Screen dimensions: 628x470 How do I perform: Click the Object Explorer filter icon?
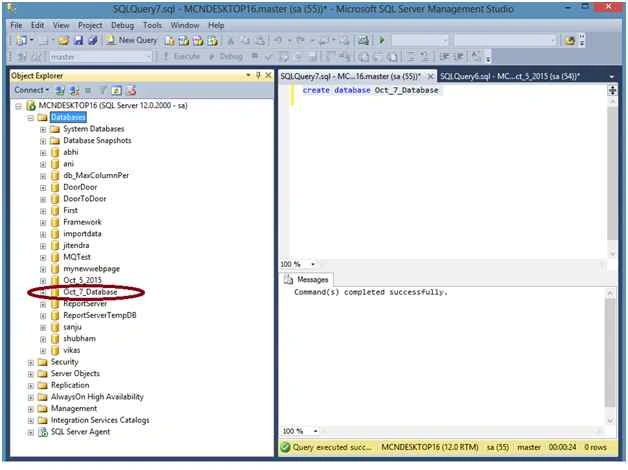point(103,90)
